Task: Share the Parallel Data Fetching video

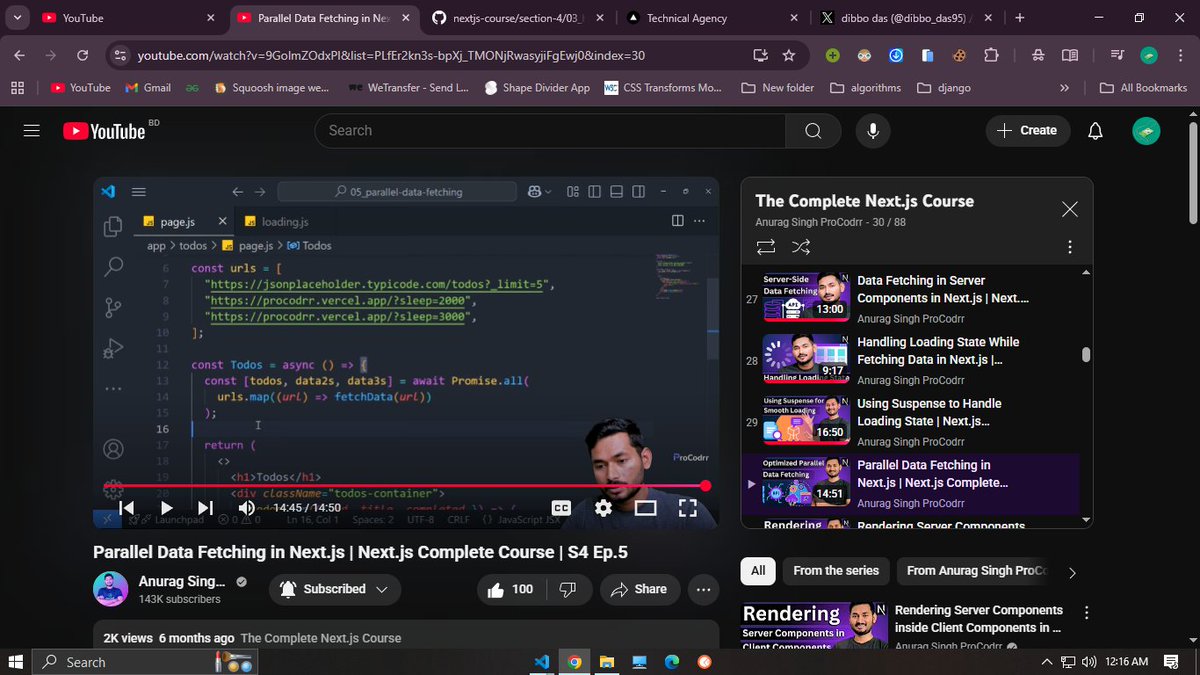Action: pos(639,589)
